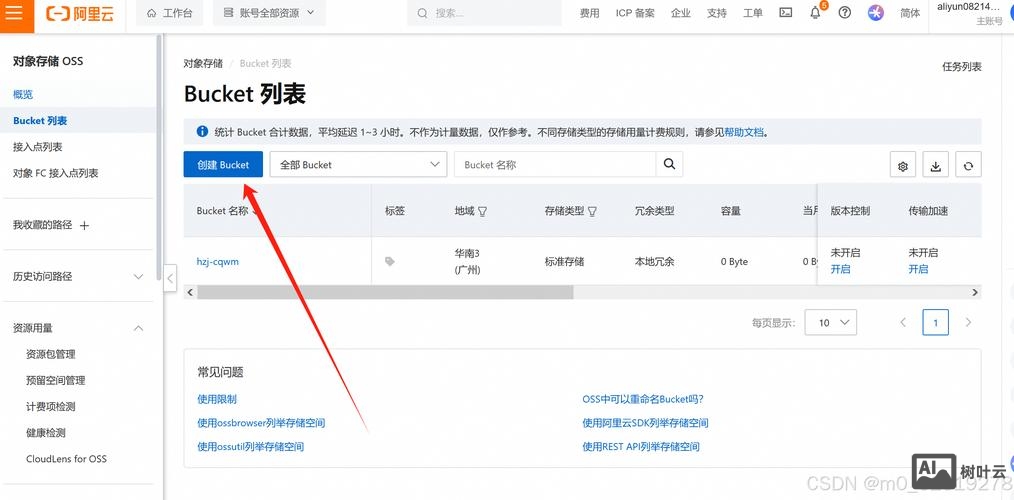Click the horizontal table scrollbar thumb
Image resolution: width=1014 pixels, height=500 pixels.
click(385, 292)
